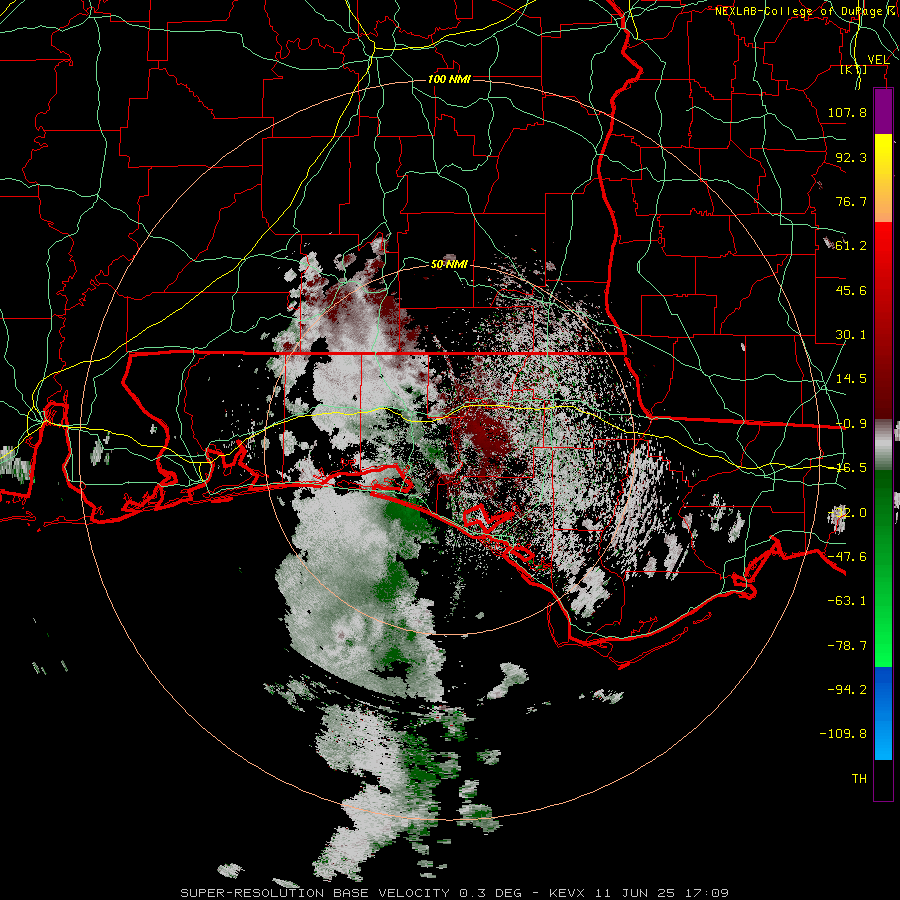
Task: Click the TH label on the legend
Action: pyautogui.click(x=859, y=778)
